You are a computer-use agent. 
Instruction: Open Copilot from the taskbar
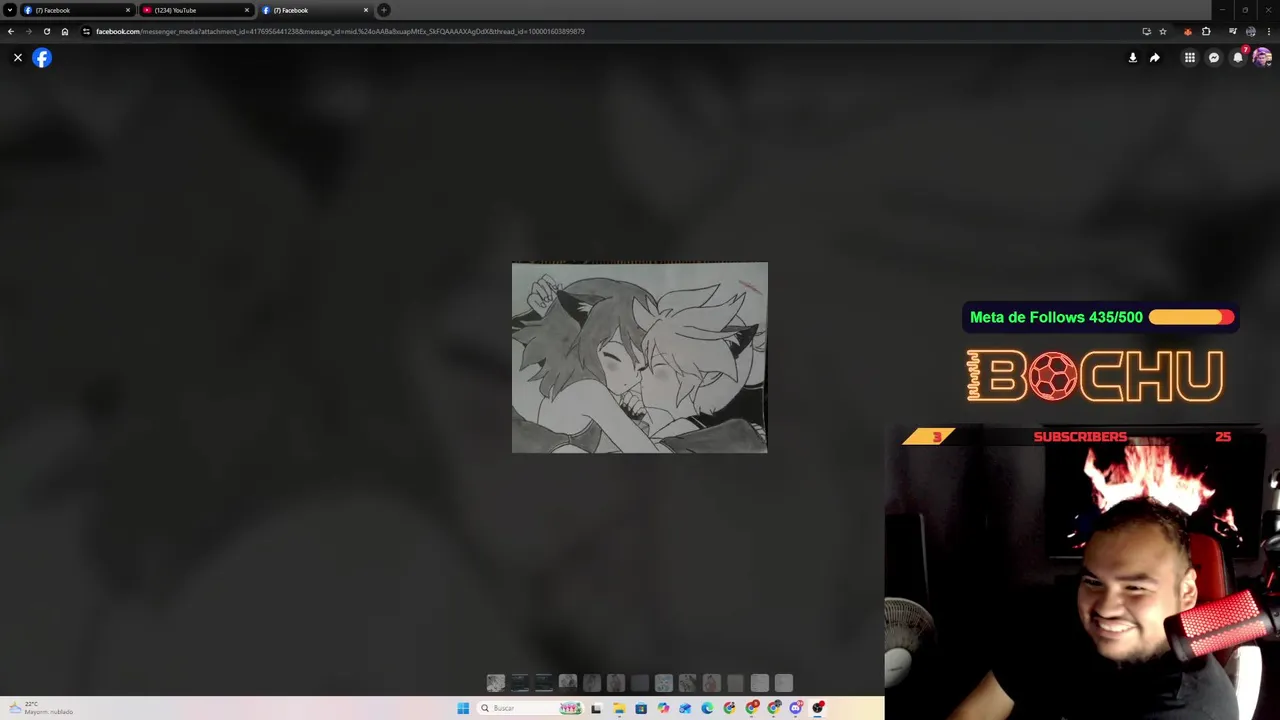[663, 708]
